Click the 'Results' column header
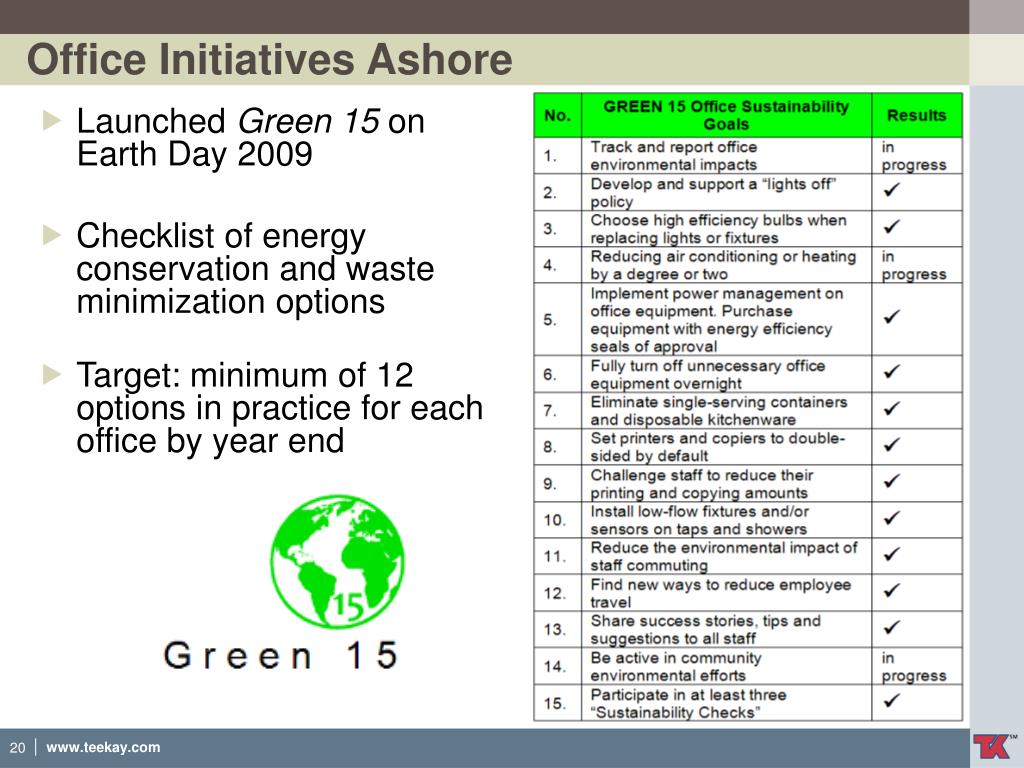 pos(916,116)
